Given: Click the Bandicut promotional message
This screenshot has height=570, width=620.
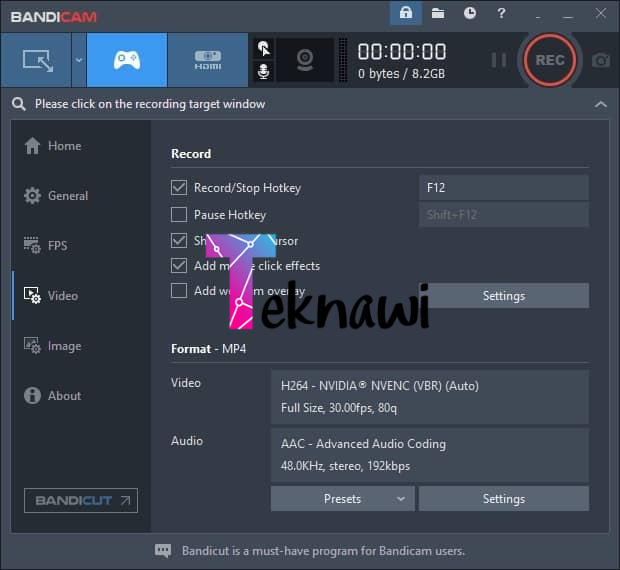Looking at the screenshot, I should [x=323, y=551].
